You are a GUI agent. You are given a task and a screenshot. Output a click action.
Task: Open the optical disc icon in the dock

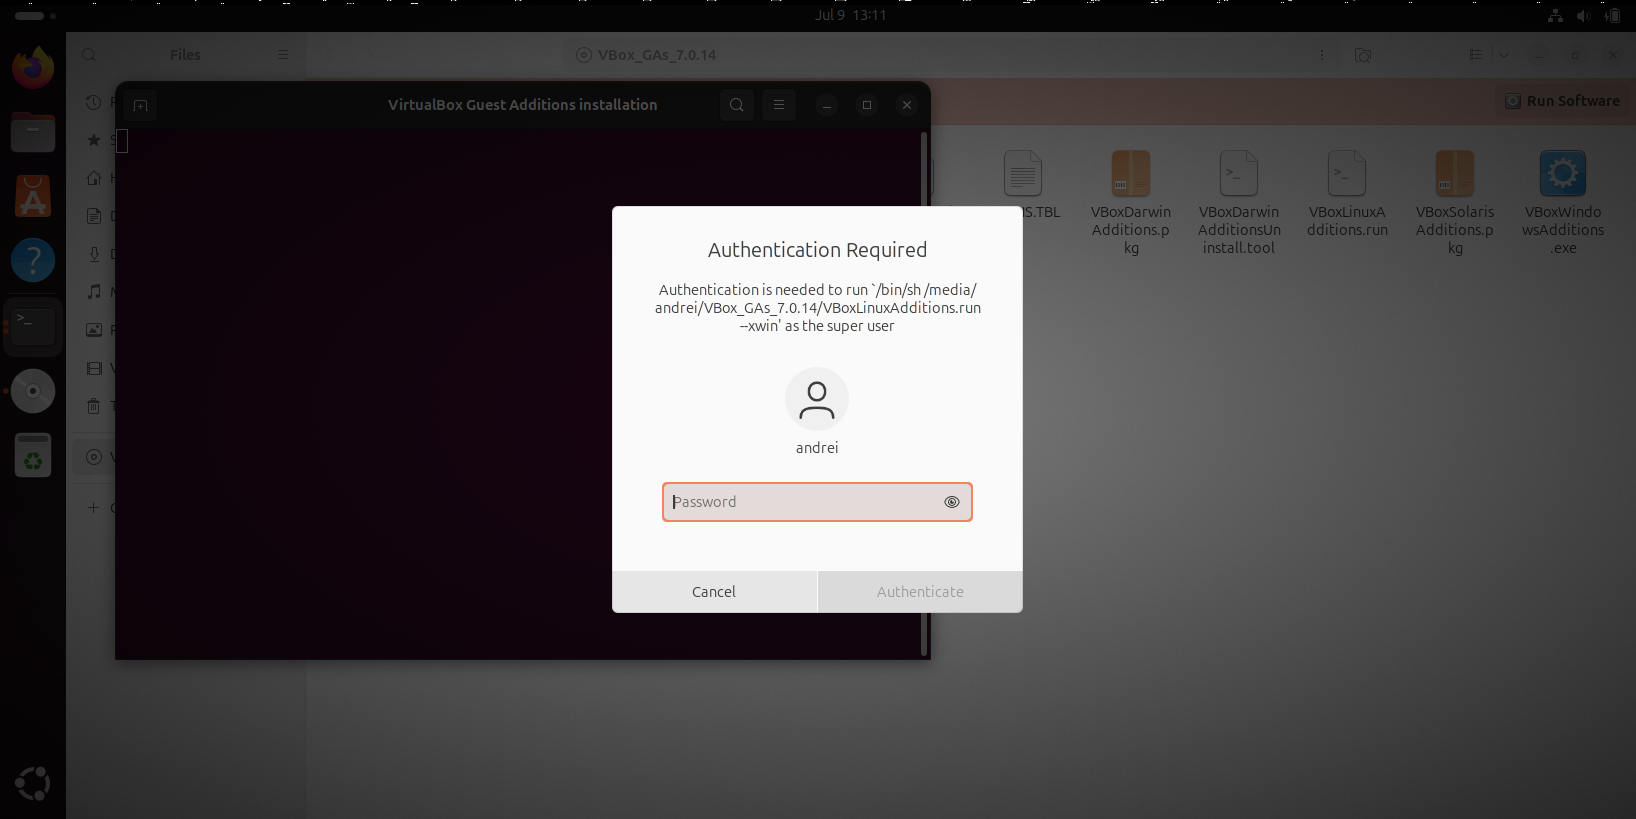click(x=33, y=391)
